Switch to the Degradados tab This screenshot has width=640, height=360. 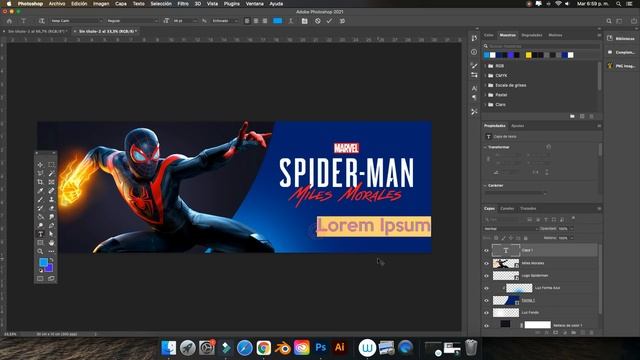coord(532,35)
